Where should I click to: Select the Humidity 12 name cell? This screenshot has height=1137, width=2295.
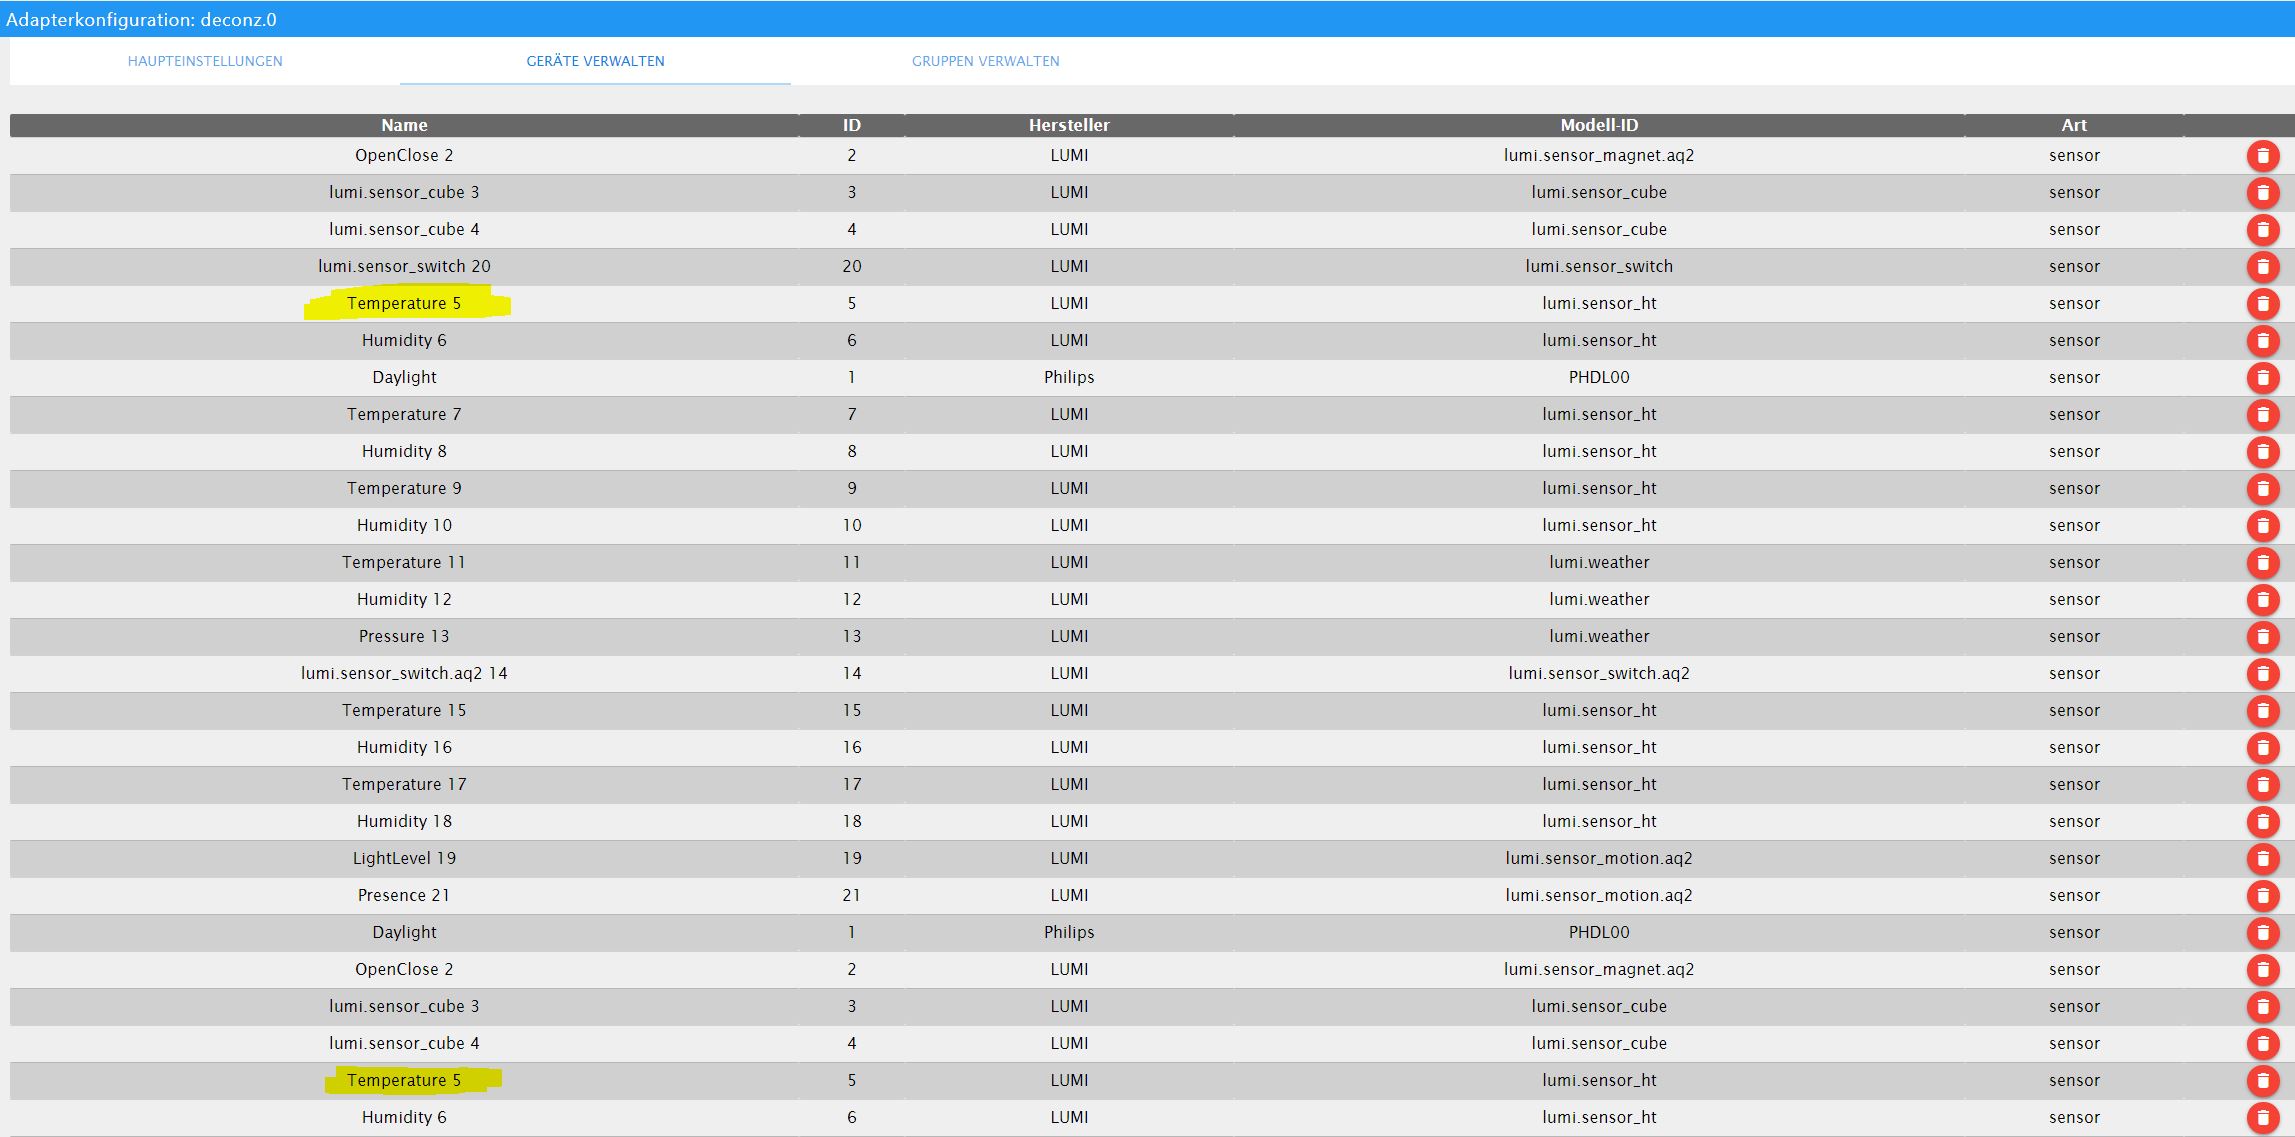(404, 599)
